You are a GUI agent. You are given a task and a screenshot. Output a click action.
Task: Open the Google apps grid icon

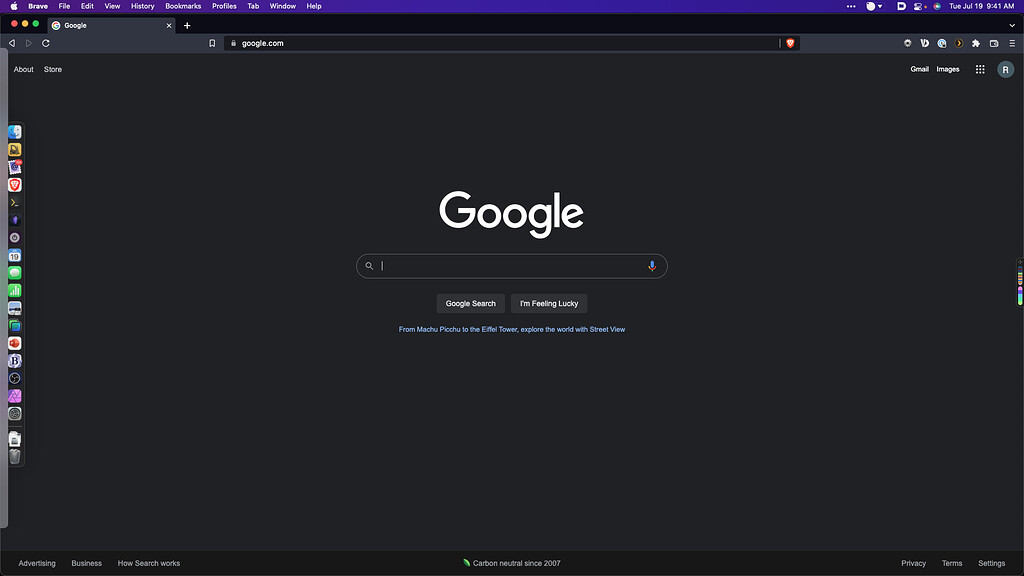click(980, 69)
